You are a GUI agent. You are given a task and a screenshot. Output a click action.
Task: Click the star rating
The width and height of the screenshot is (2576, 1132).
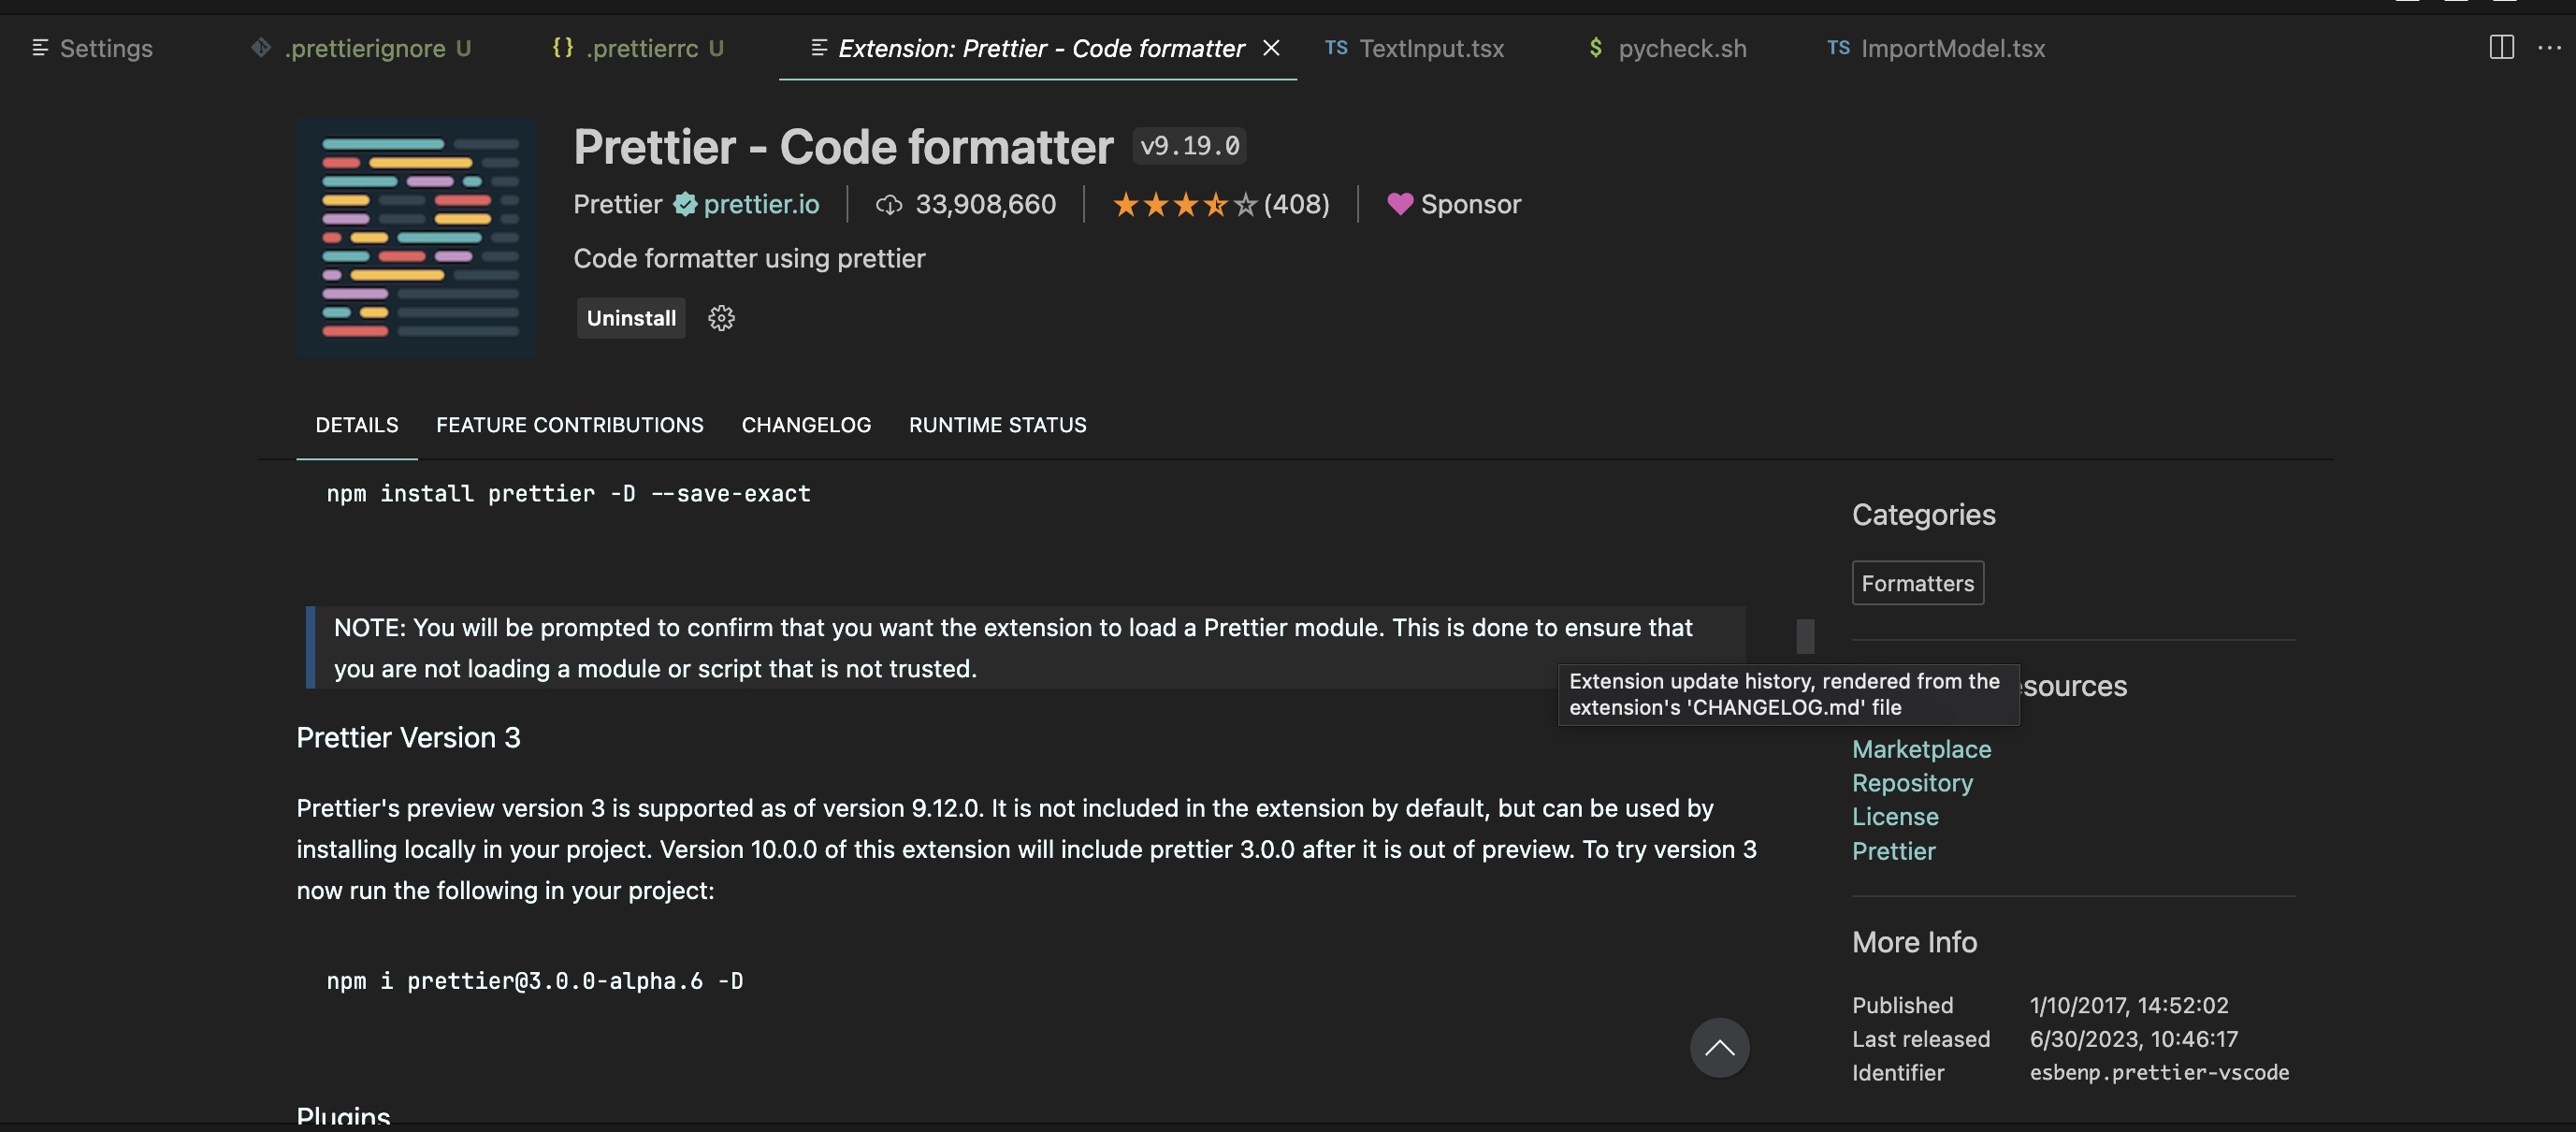coord(1185,205)
